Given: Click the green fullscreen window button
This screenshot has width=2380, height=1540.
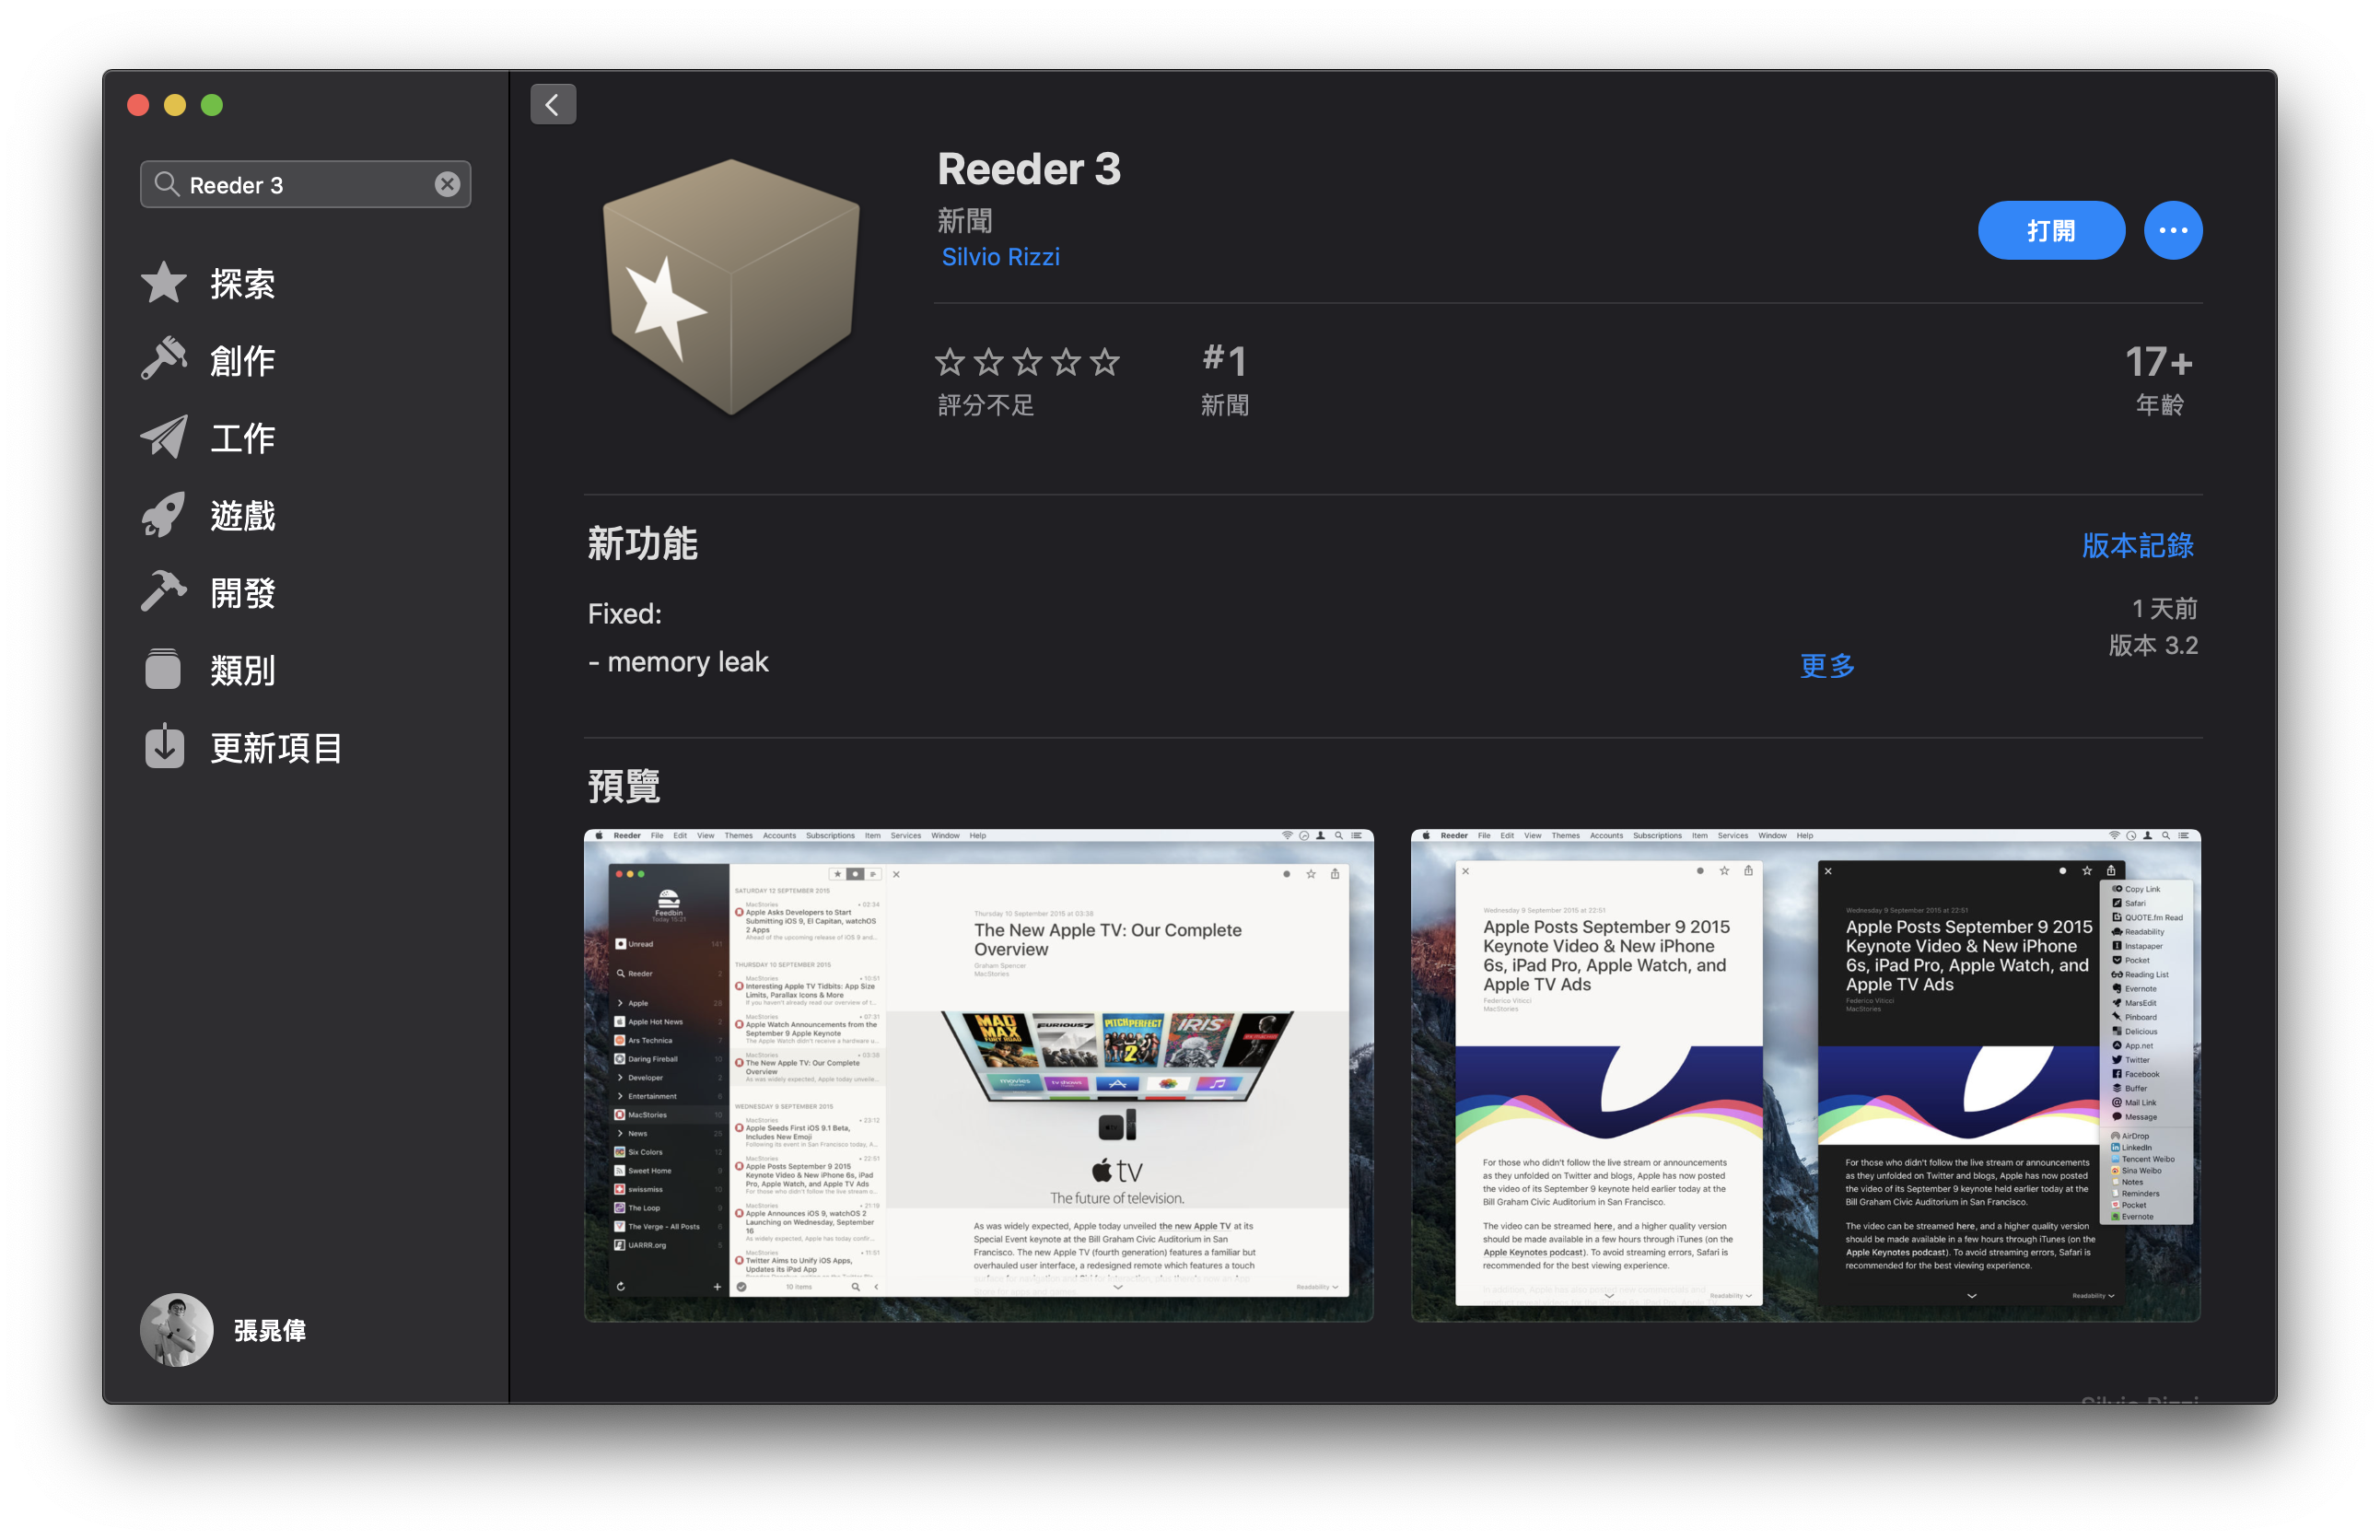Looking at the screenshot, I should (212, 105).
